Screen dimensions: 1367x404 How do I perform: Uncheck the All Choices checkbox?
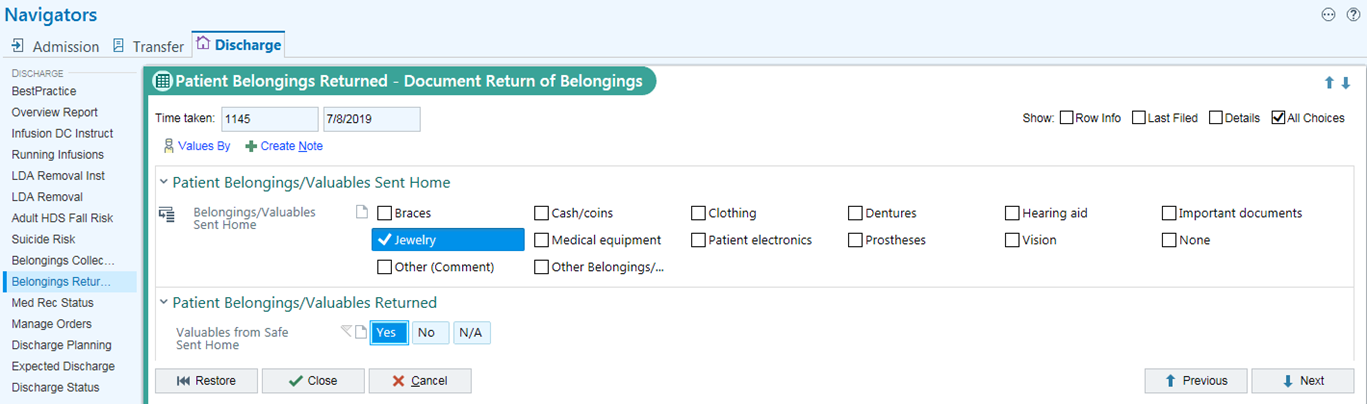tap(1278, 118)
